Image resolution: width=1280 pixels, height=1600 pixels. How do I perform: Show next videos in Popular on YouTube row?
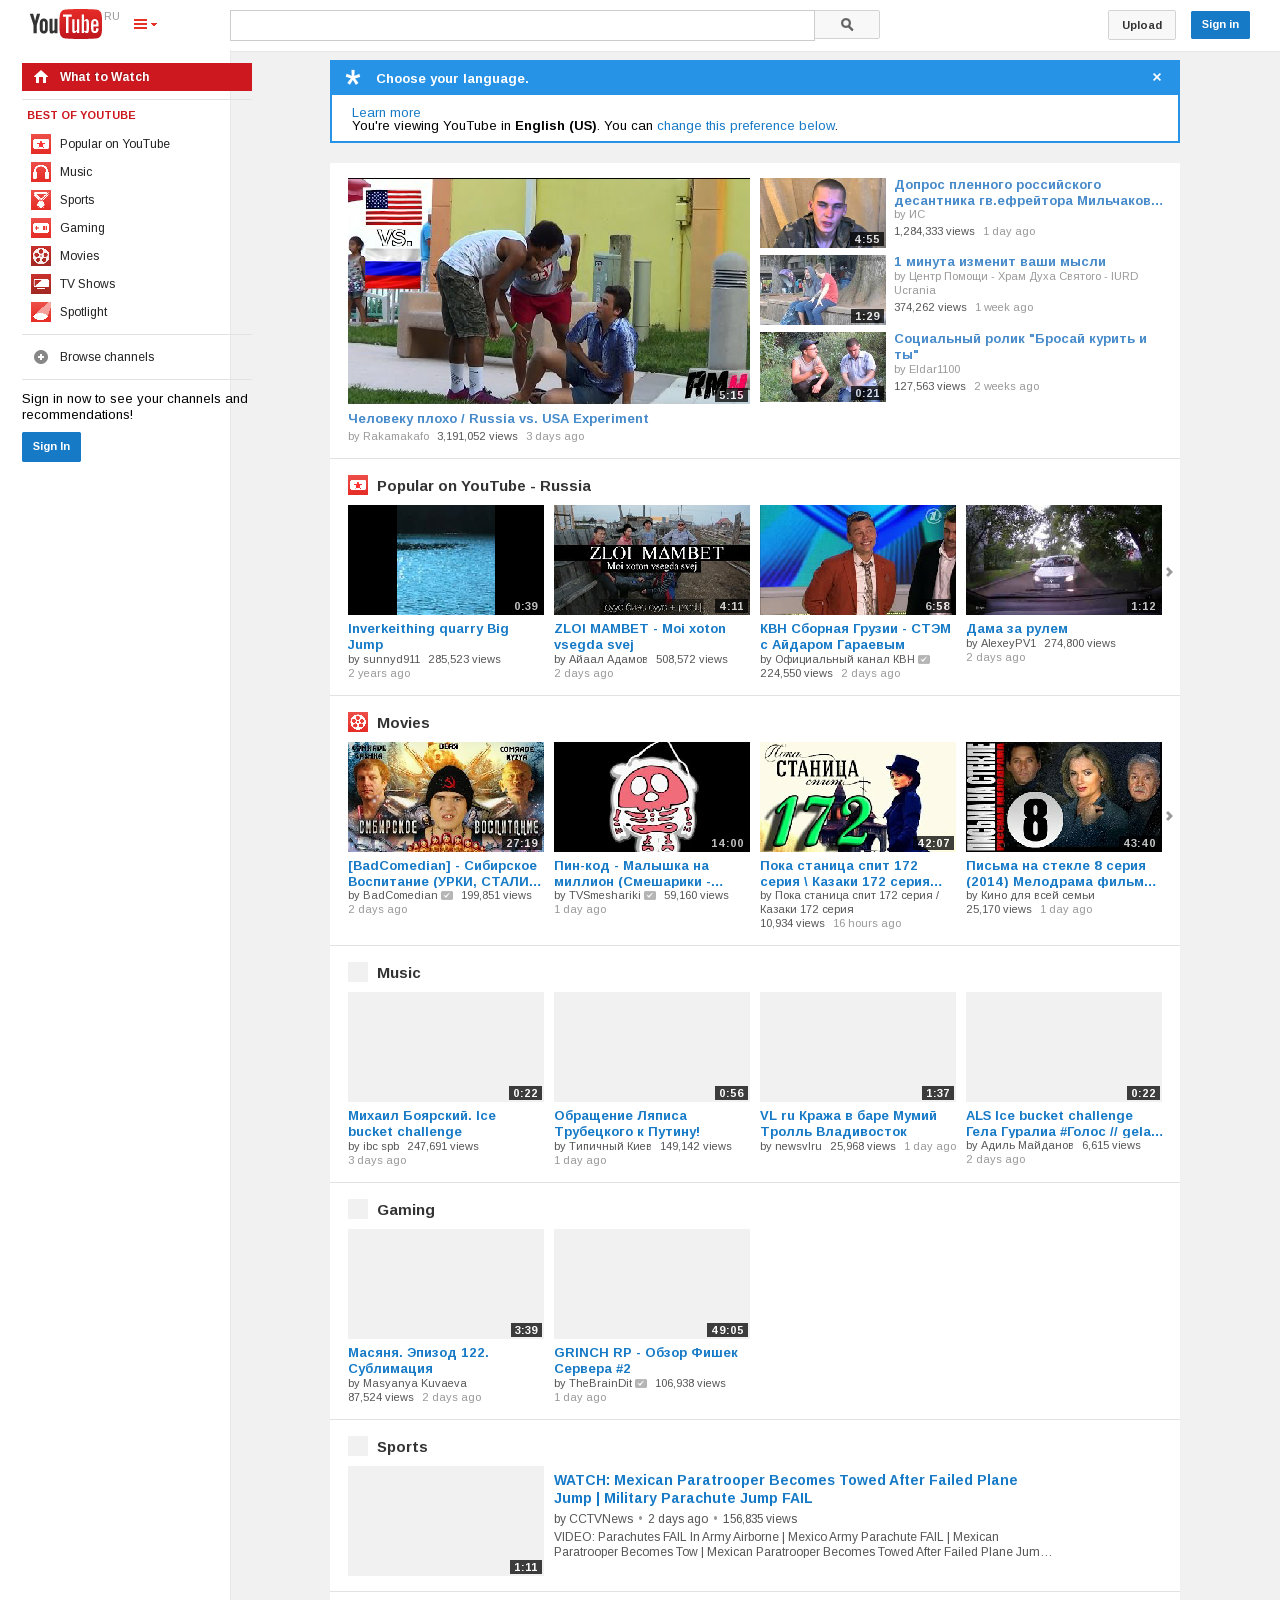click(1169, 572)
